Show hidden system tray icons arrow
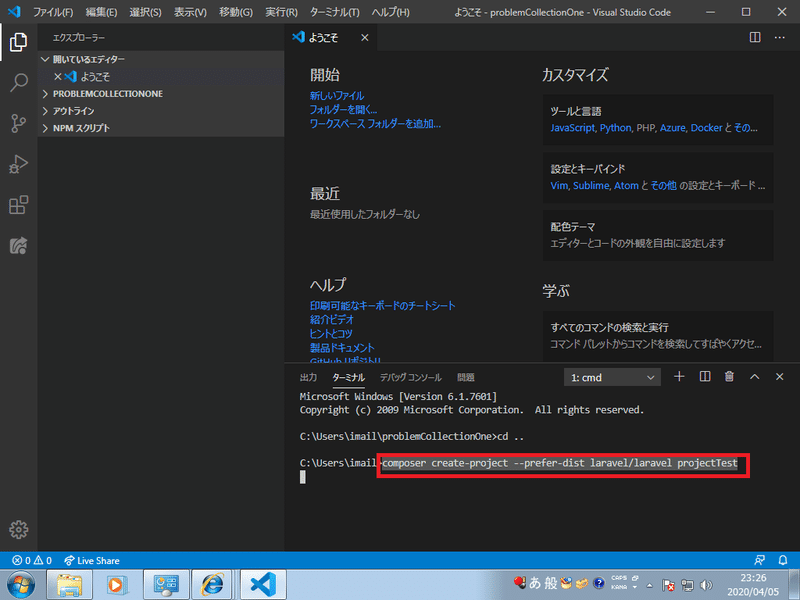 pyautogui.click(x=649, y=585)
